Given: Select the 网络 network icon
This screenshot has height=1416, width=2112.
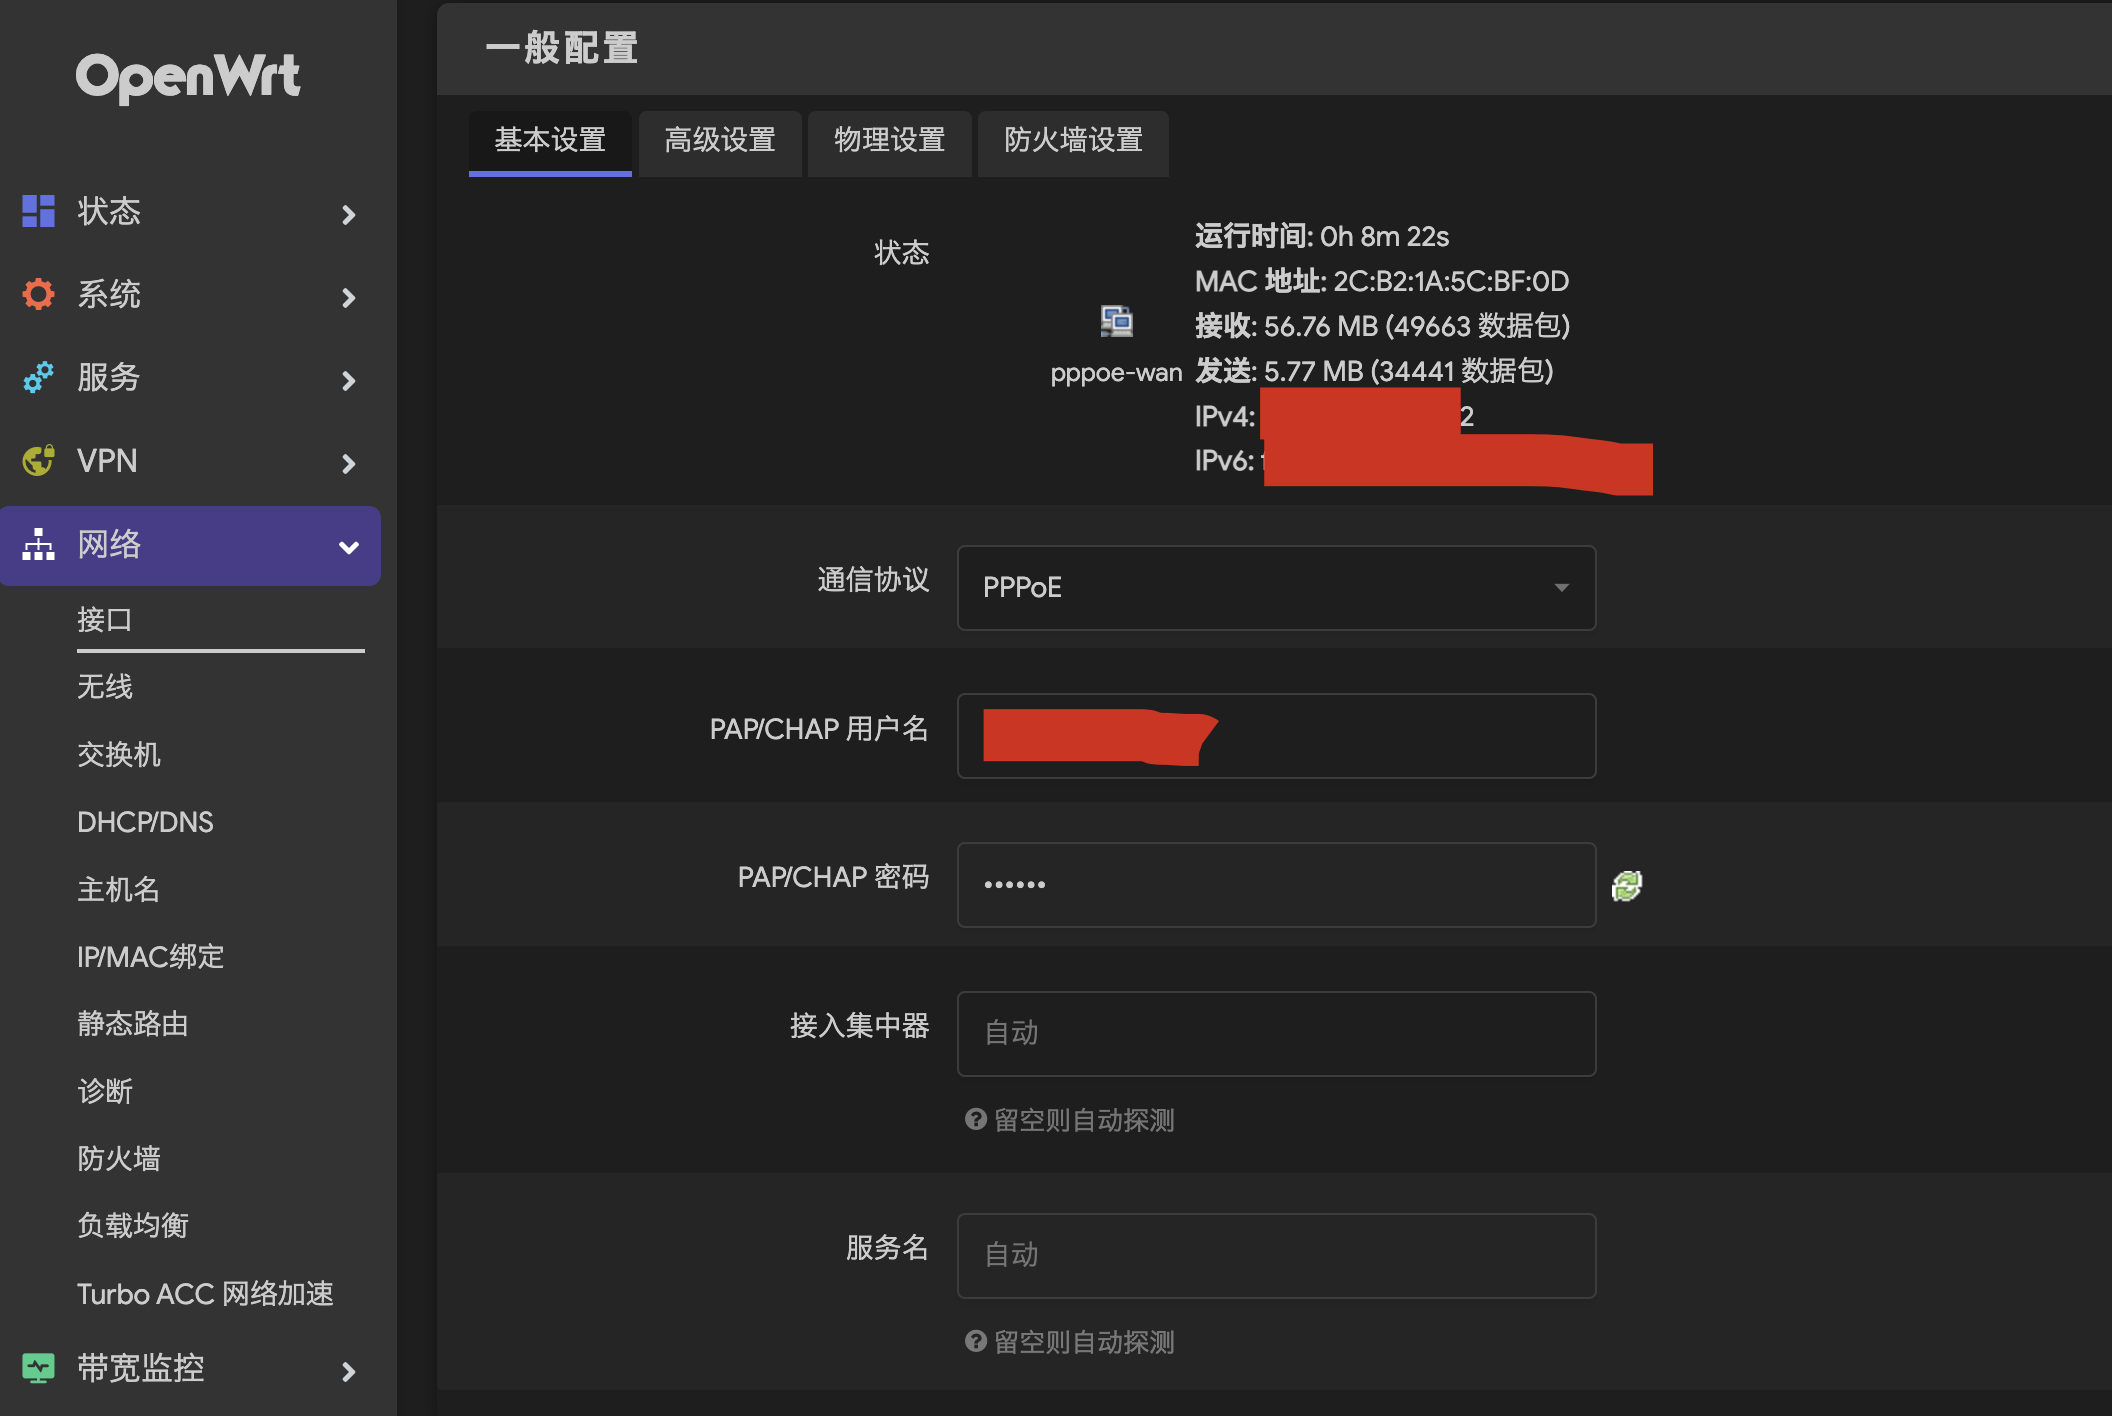Looking at the screenshot, I should point(37,546).
